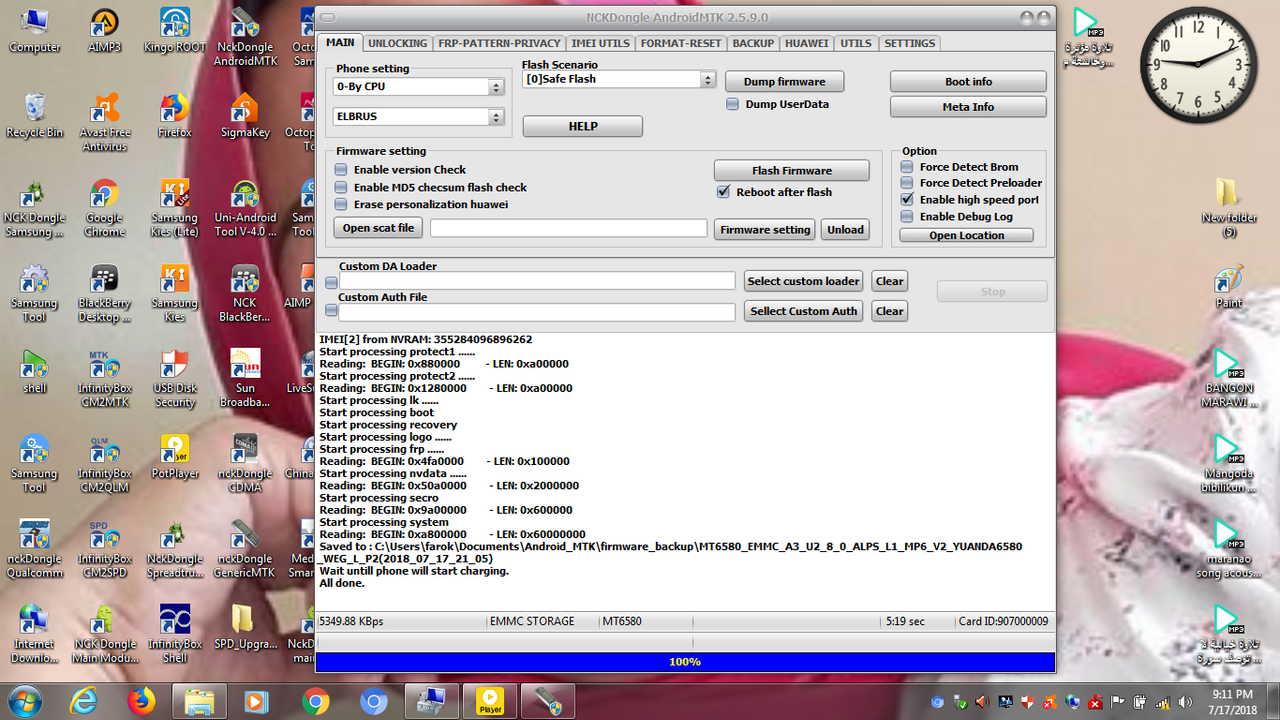1280x720 pixels.
Task: Open the 0-By CPU phone setting dropdown
Action: [418, 87]
